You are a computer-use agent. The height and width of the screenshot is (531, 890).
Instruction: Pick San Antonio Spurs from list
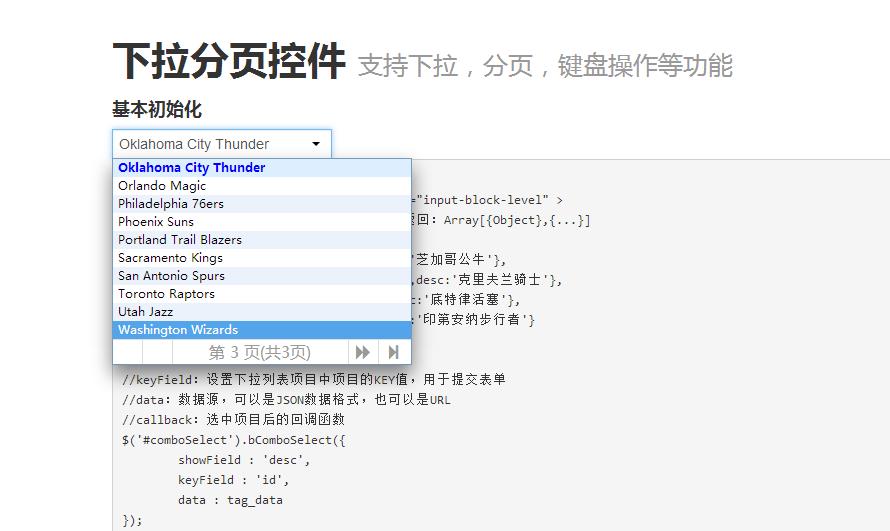262,276
